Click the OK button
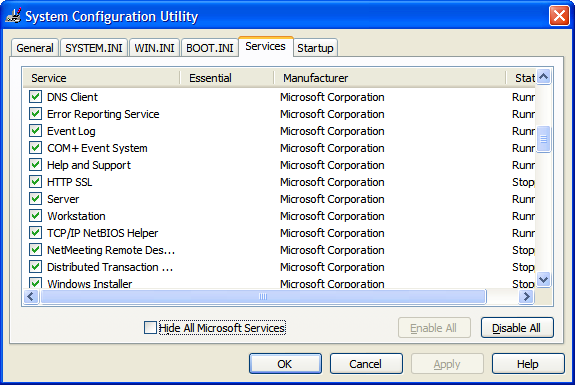The image size is (575, 385). click(x=285, y=364)
